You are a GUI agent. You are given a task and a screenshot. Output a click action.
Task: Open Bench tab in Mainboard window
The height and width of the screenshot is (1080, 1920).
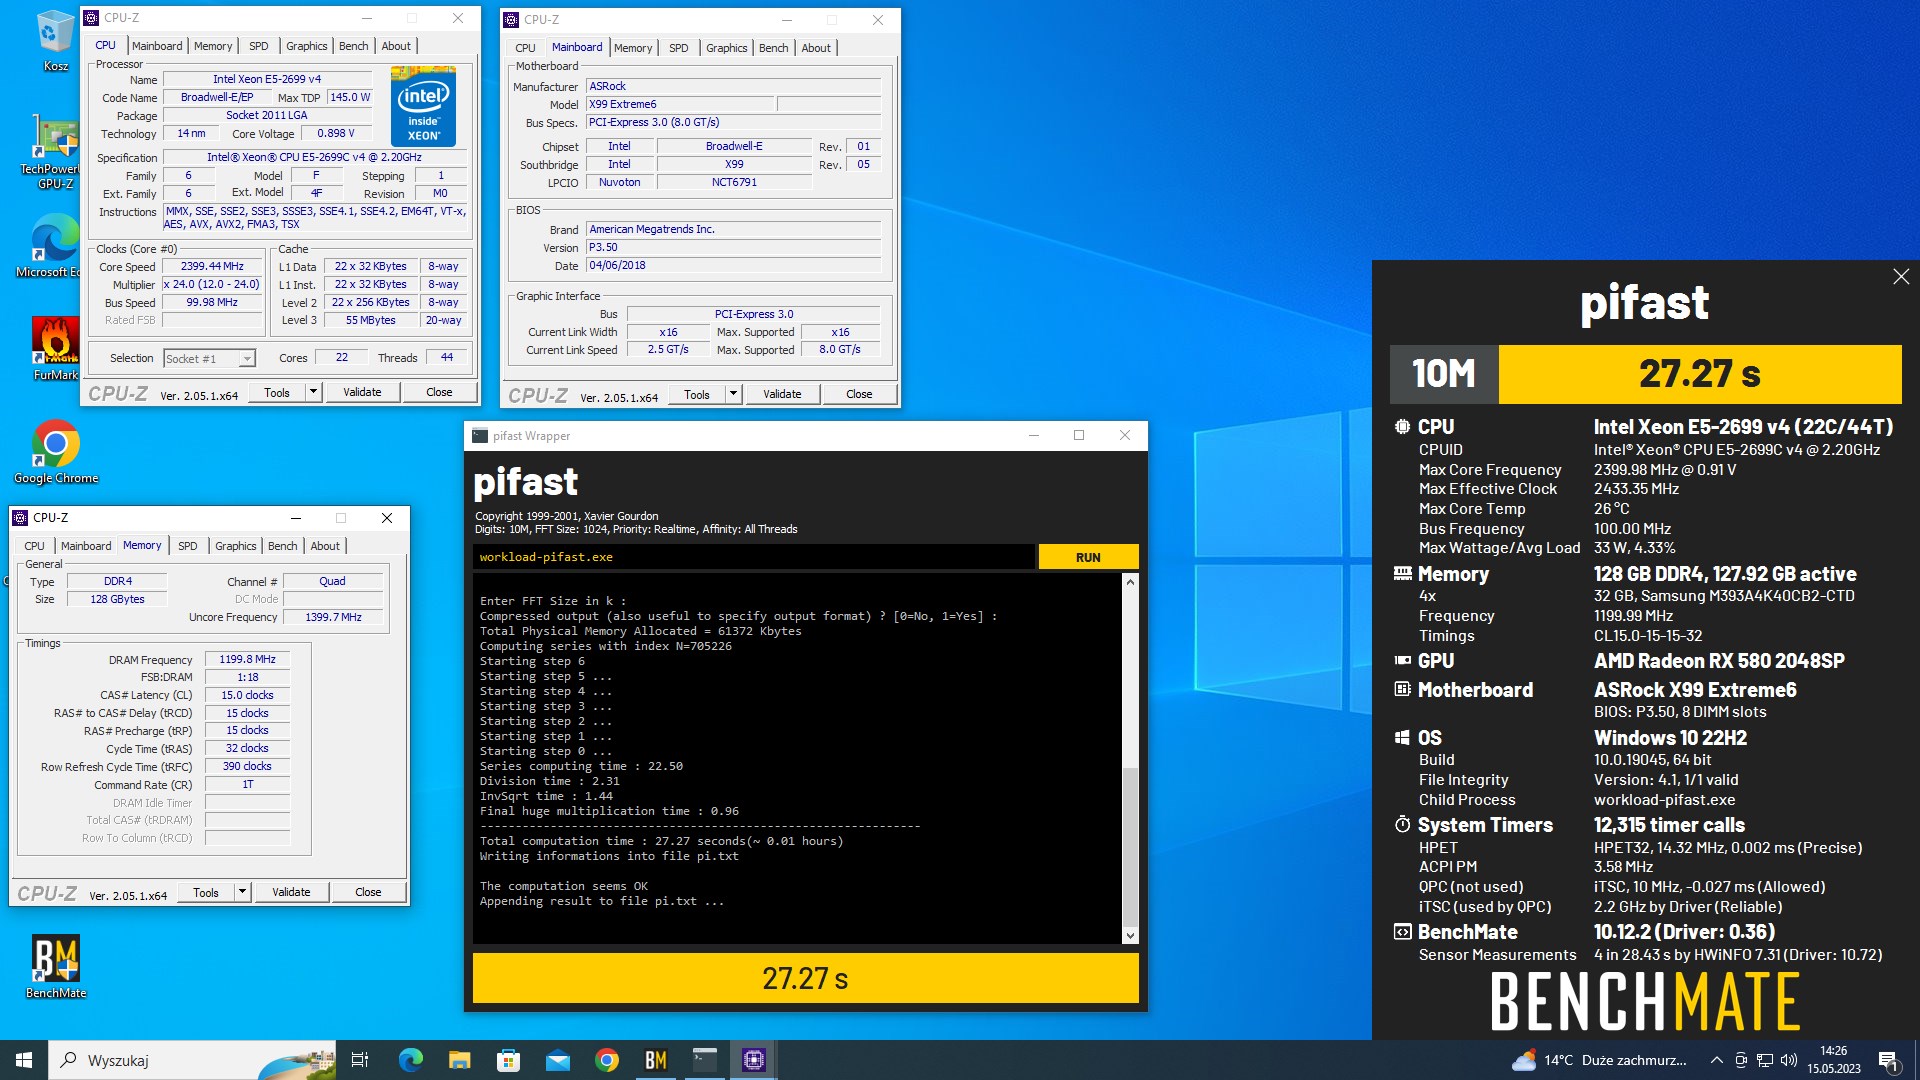773,48
